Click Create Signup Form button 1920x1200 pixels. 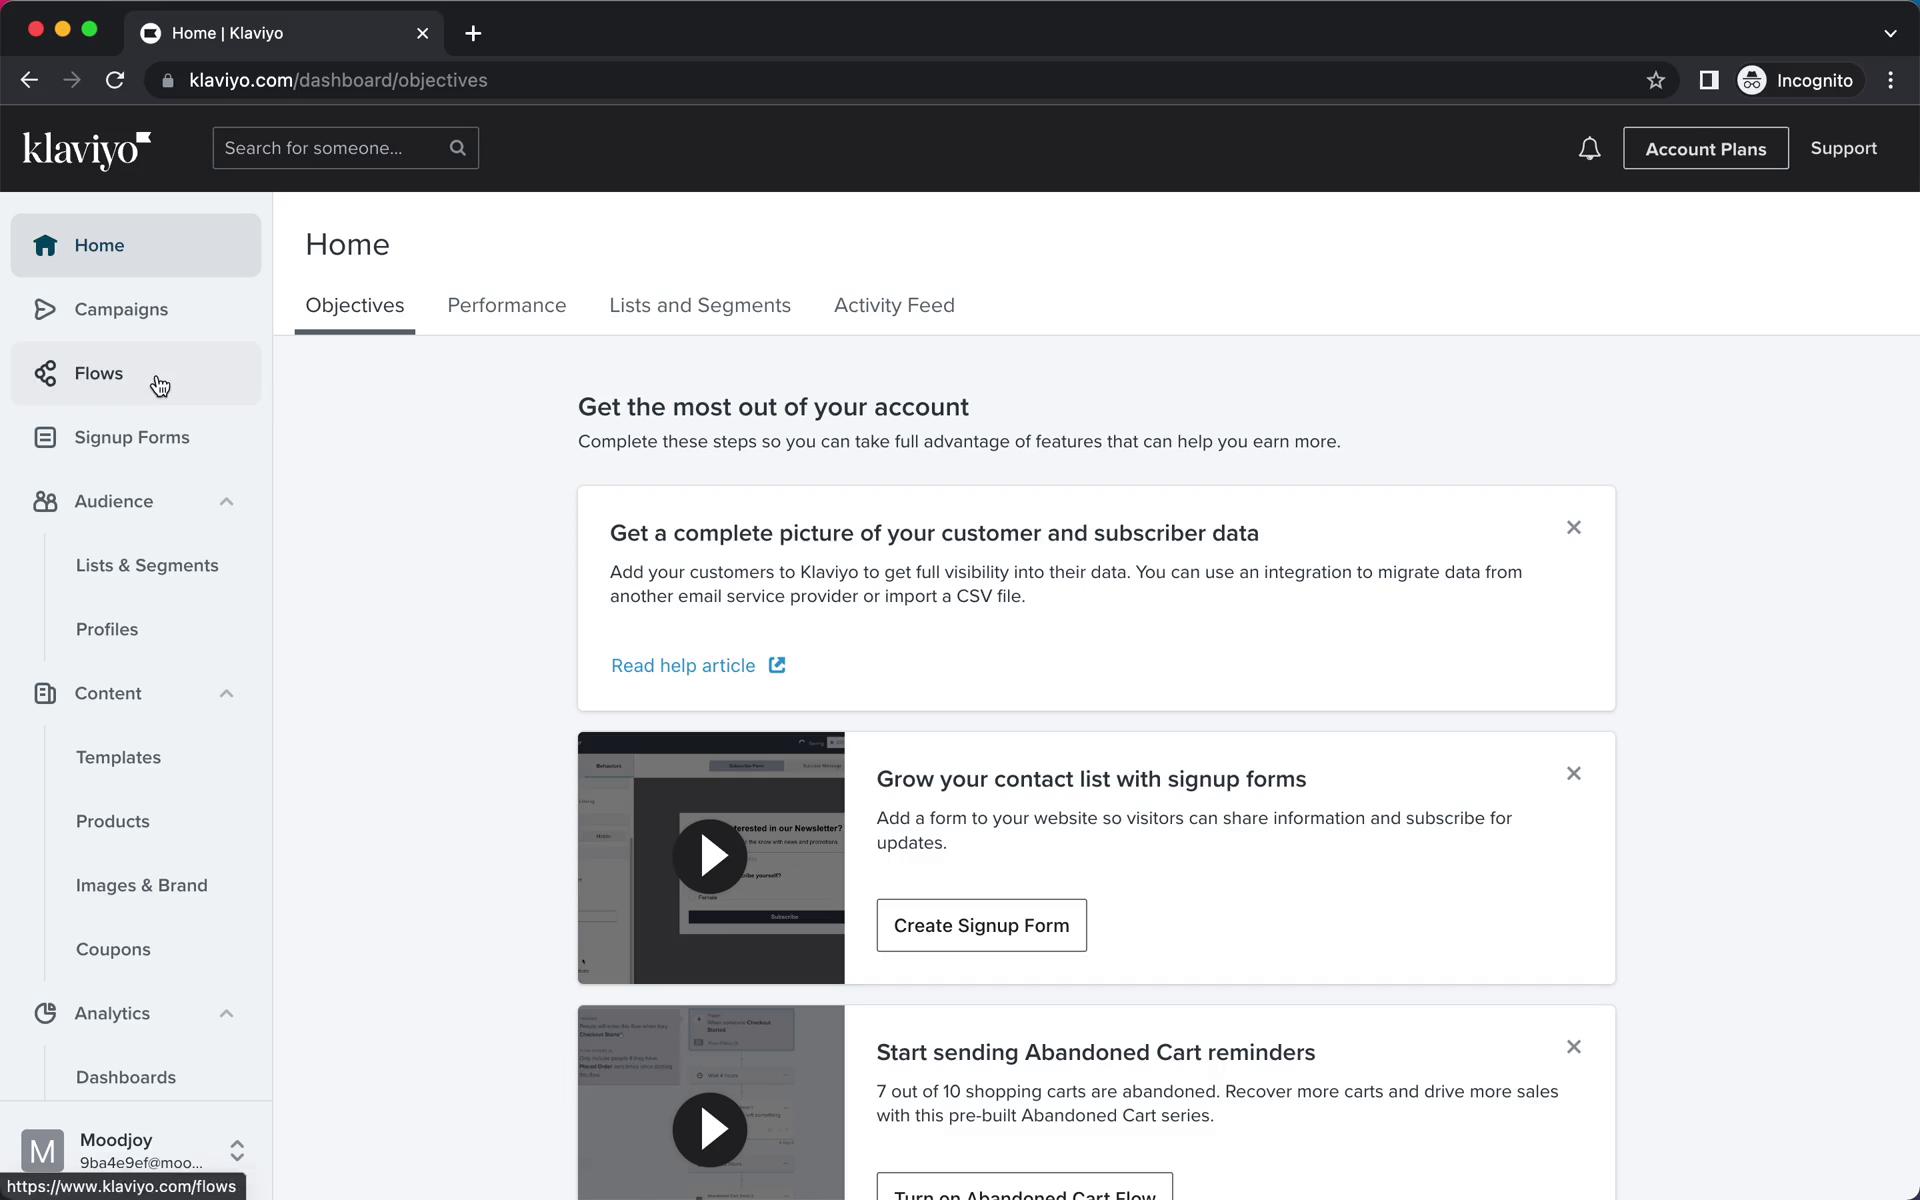(x=981, y=925)
